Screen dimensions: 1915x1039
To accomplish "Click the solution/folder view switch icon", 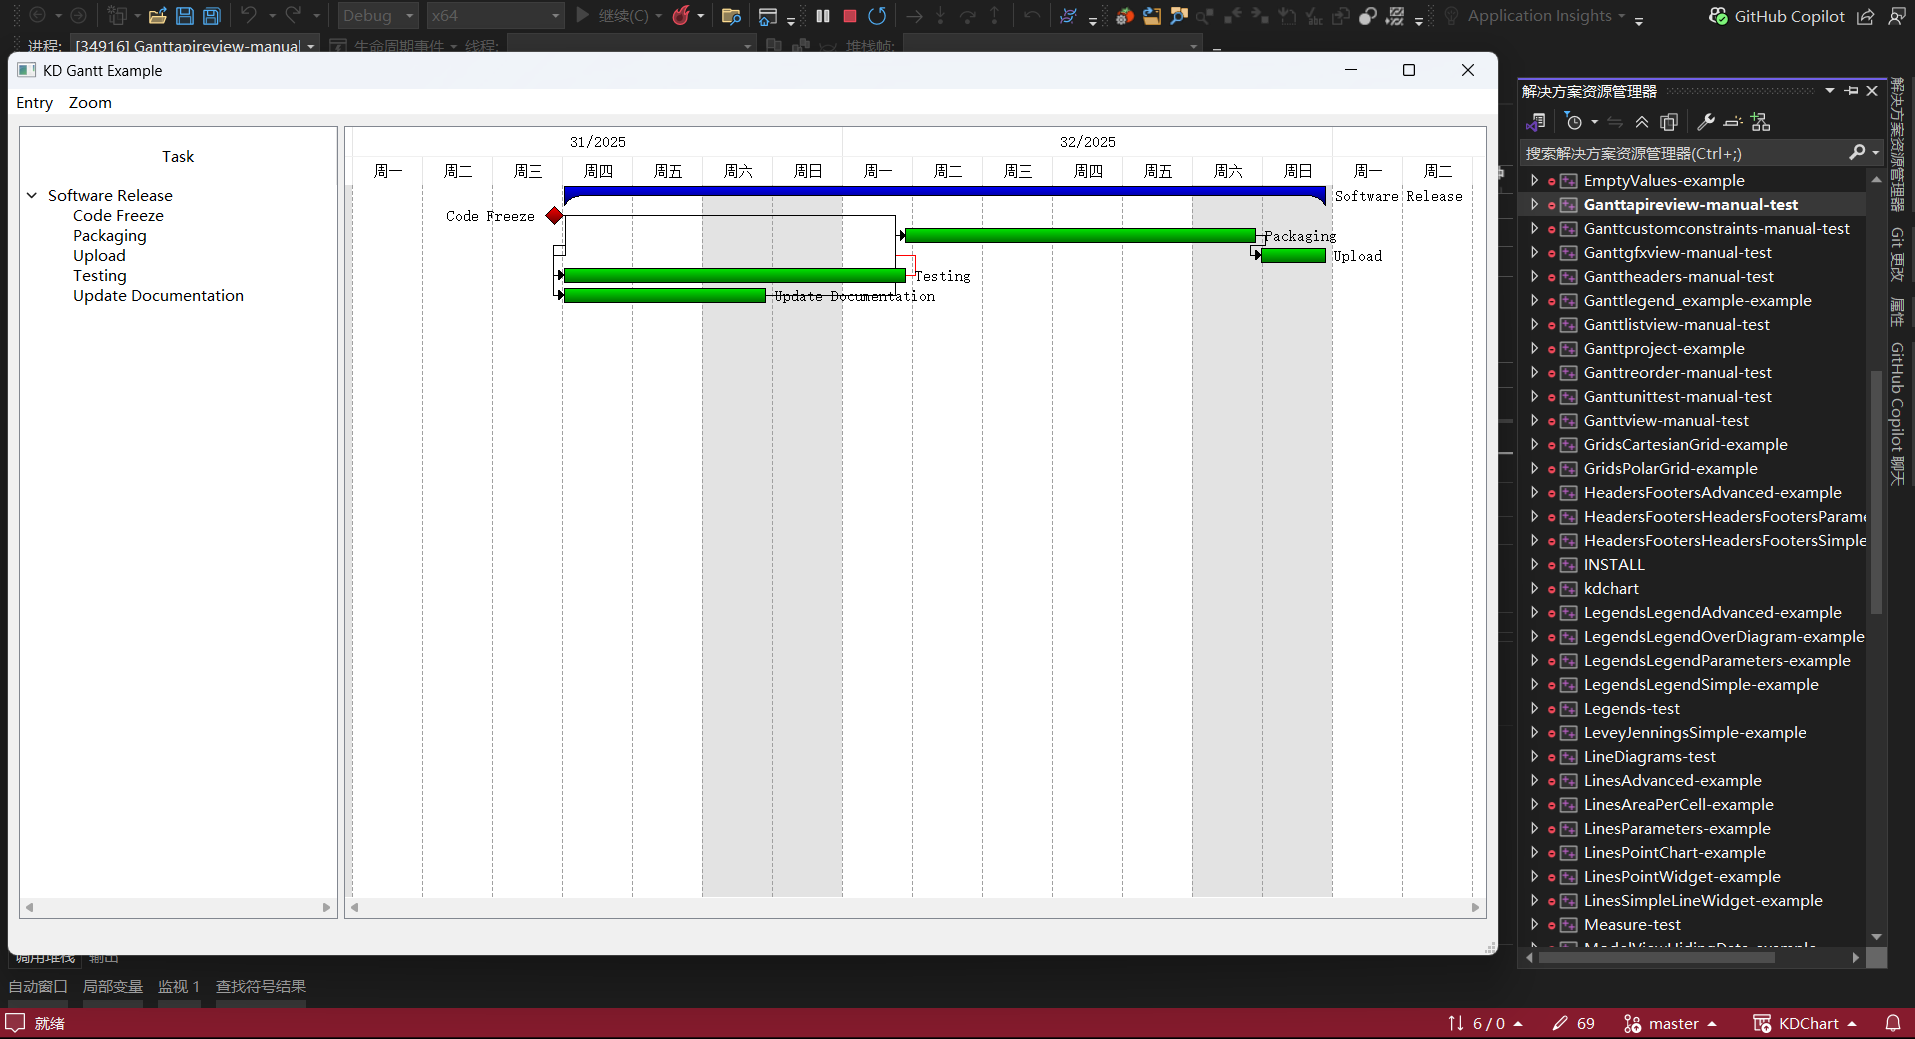I will pos(1536,122).
